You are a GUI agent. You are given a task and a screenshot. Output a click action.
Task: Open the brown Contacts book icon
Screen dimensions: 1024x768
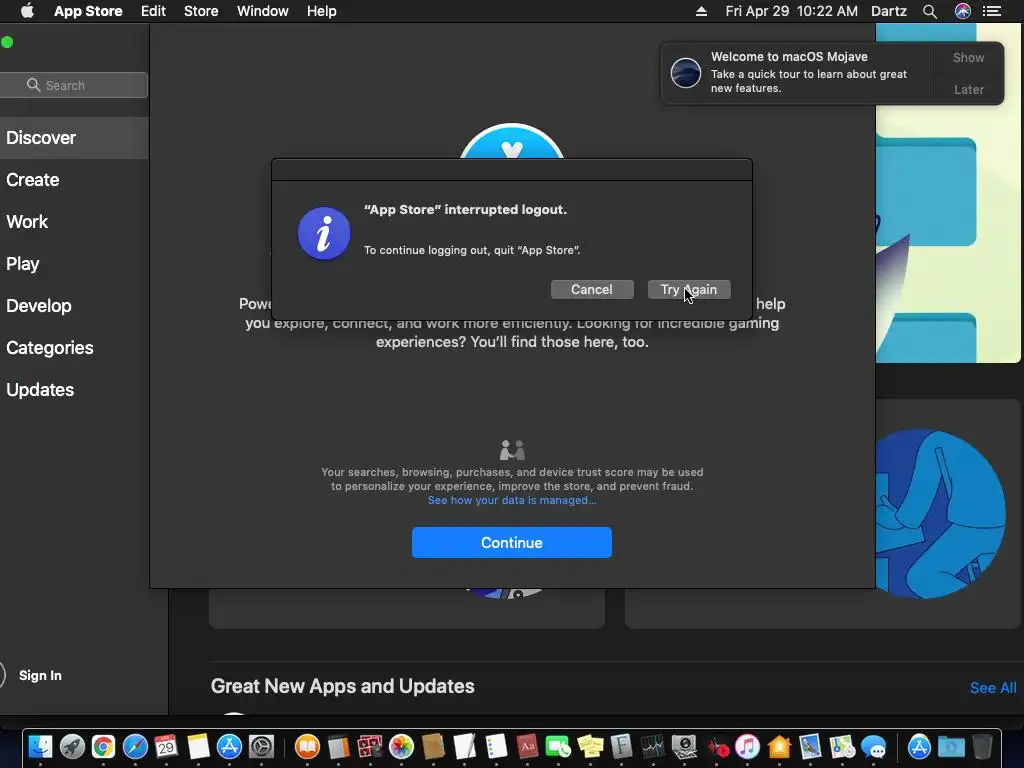click(x=433, y=746)
